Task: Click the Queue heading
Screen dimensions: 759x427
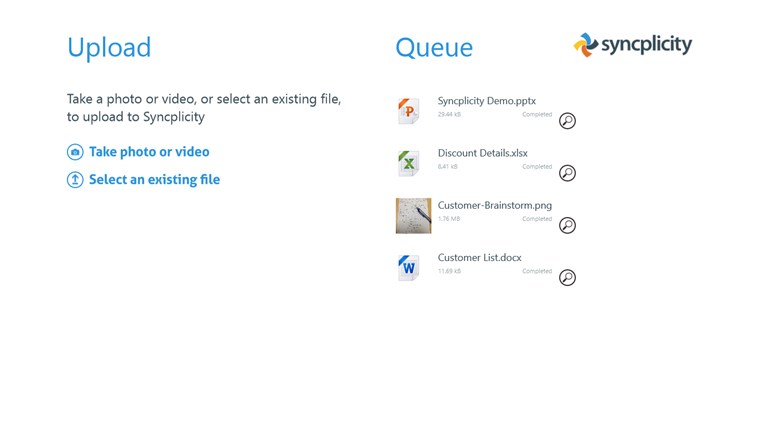Action: tap(434, 48)
